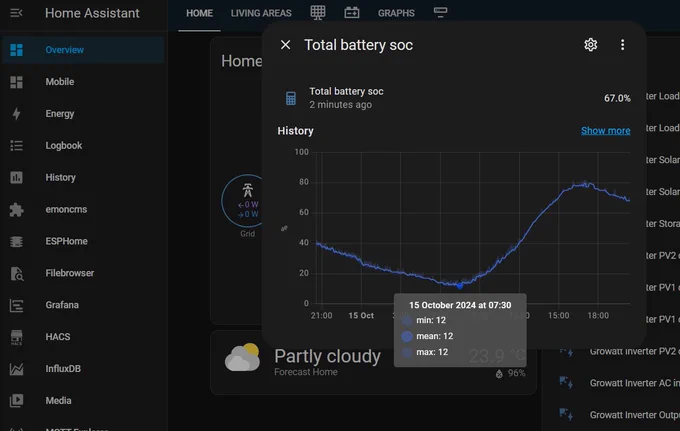Screen dimensions: 680x431
Task: Click the Growatt Inverter AC in icon
Action: (x=566, y=382)
